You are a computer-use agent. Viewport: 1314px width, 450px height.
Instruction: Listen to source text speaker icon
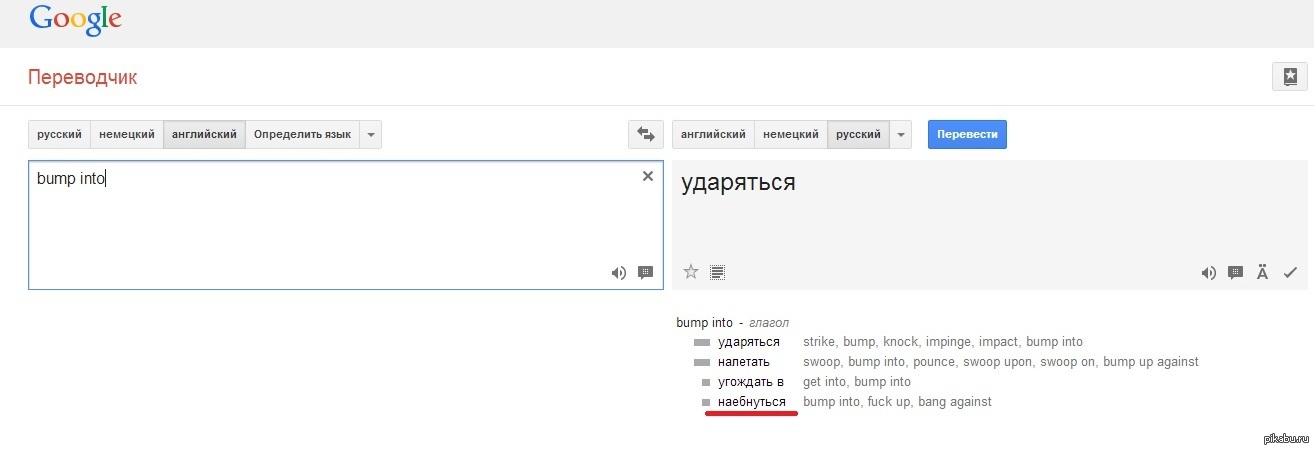(619, 272)
